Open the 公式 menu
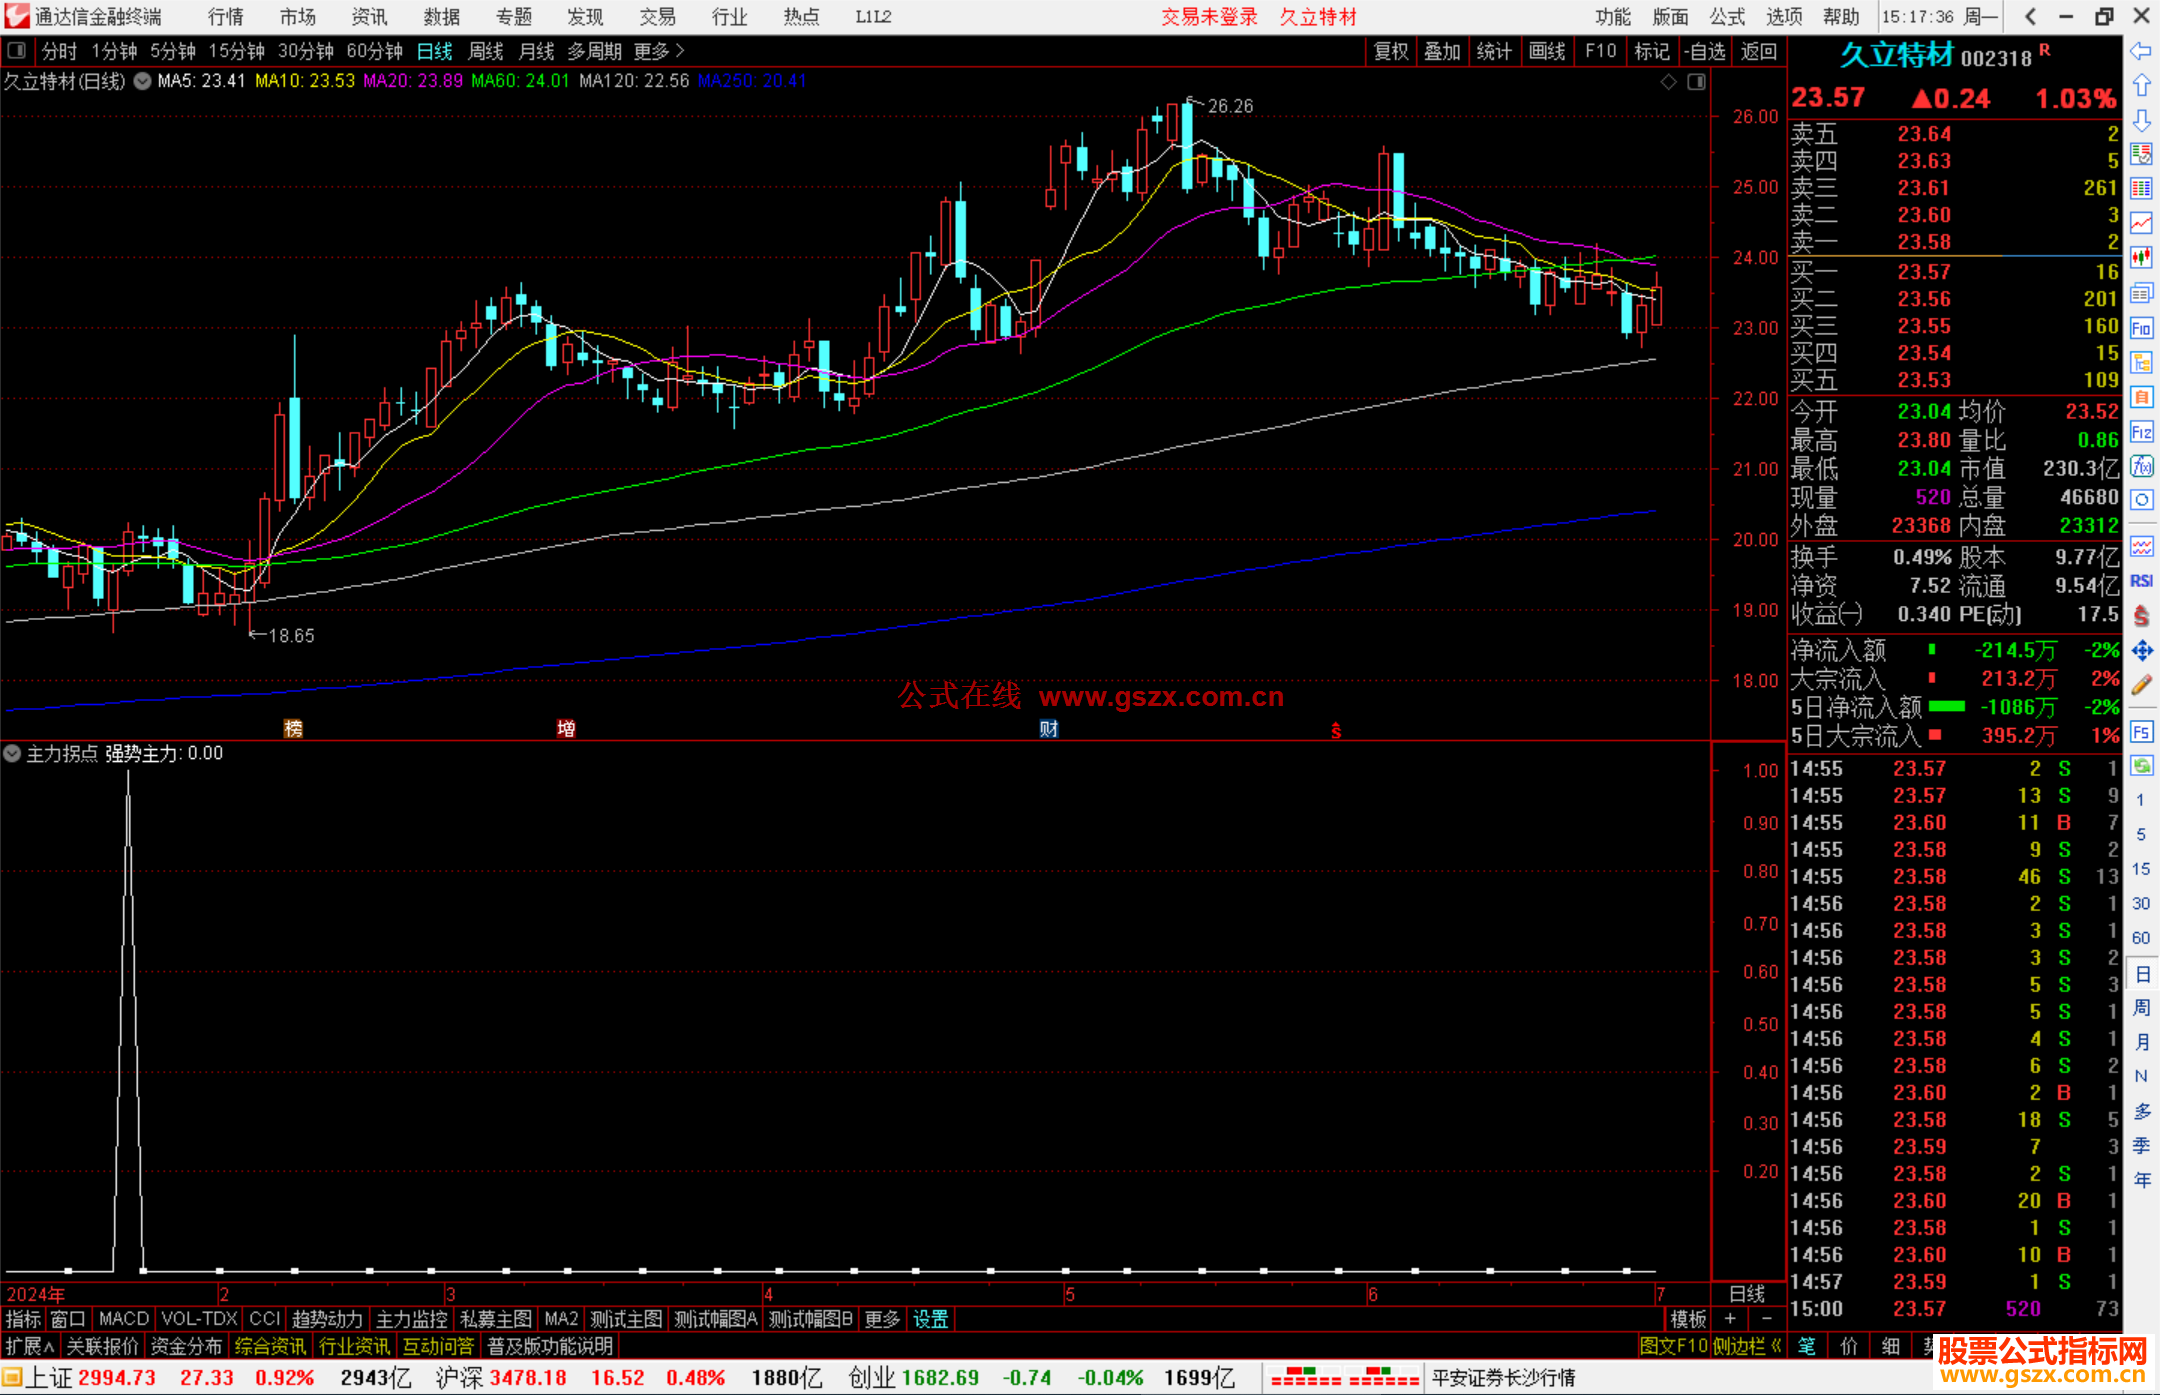The height and width of the screenshot is (1395, 2160). coord(1727,17)
